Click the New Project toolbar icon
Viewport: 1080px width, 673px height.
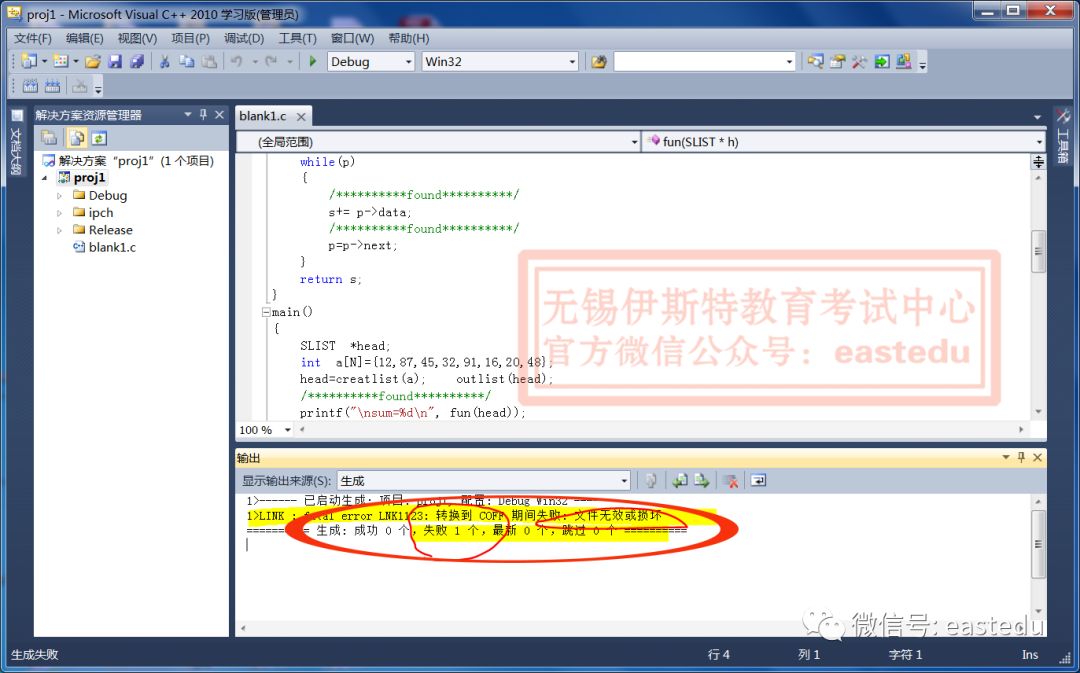point(28,61)
